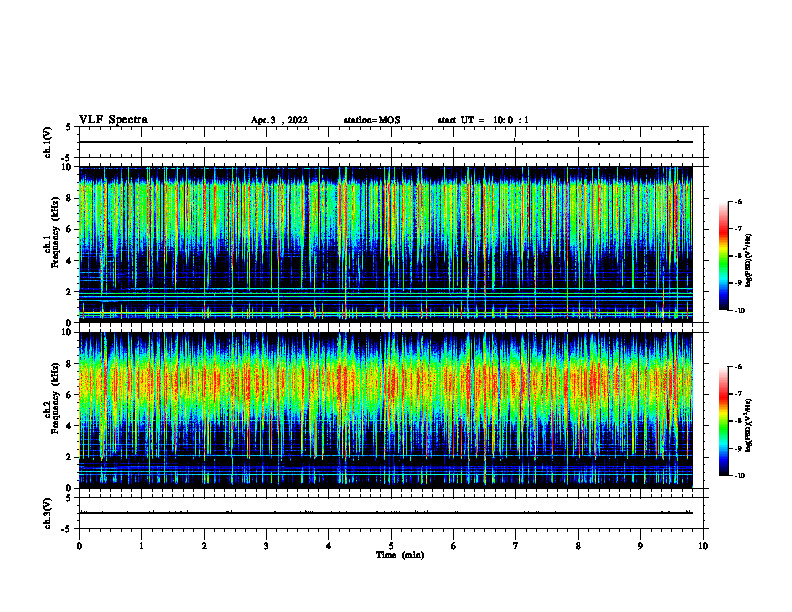Click the "station=MOS" header label

click(372, 120)
